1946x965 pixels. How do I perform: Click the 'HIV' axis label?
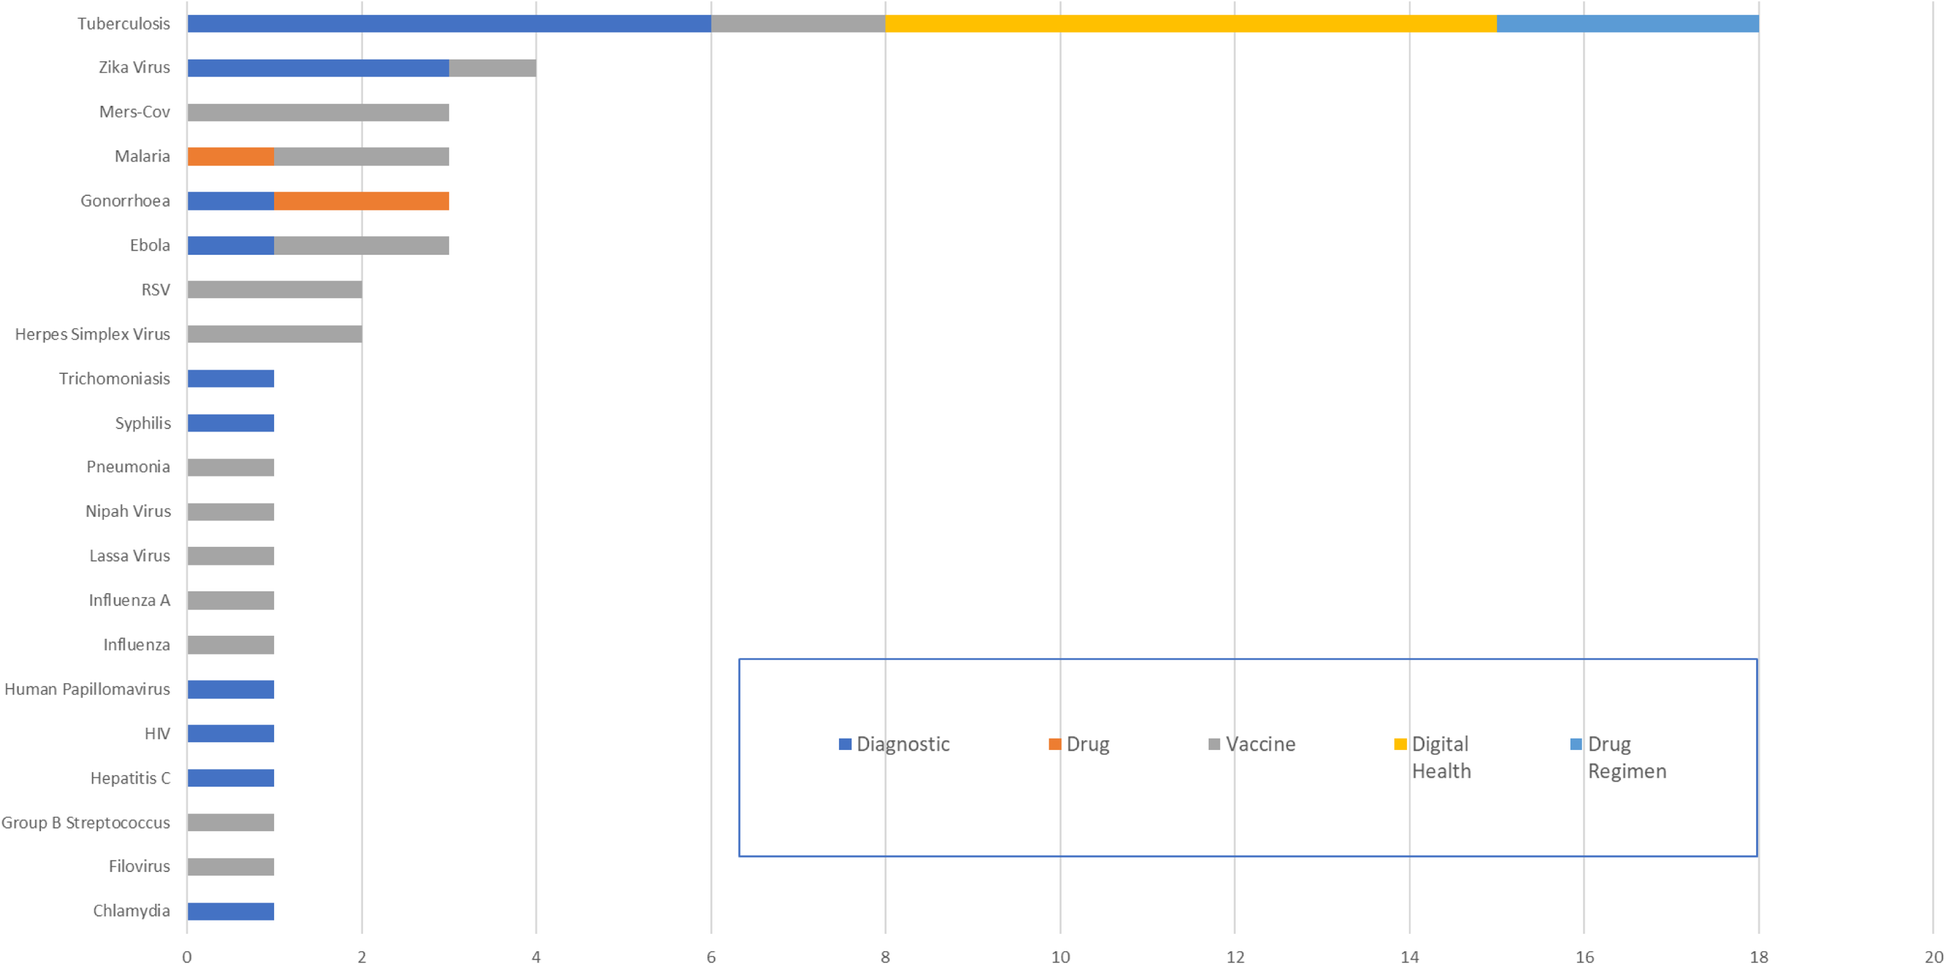pyautogui.click(x=158, y=733)
